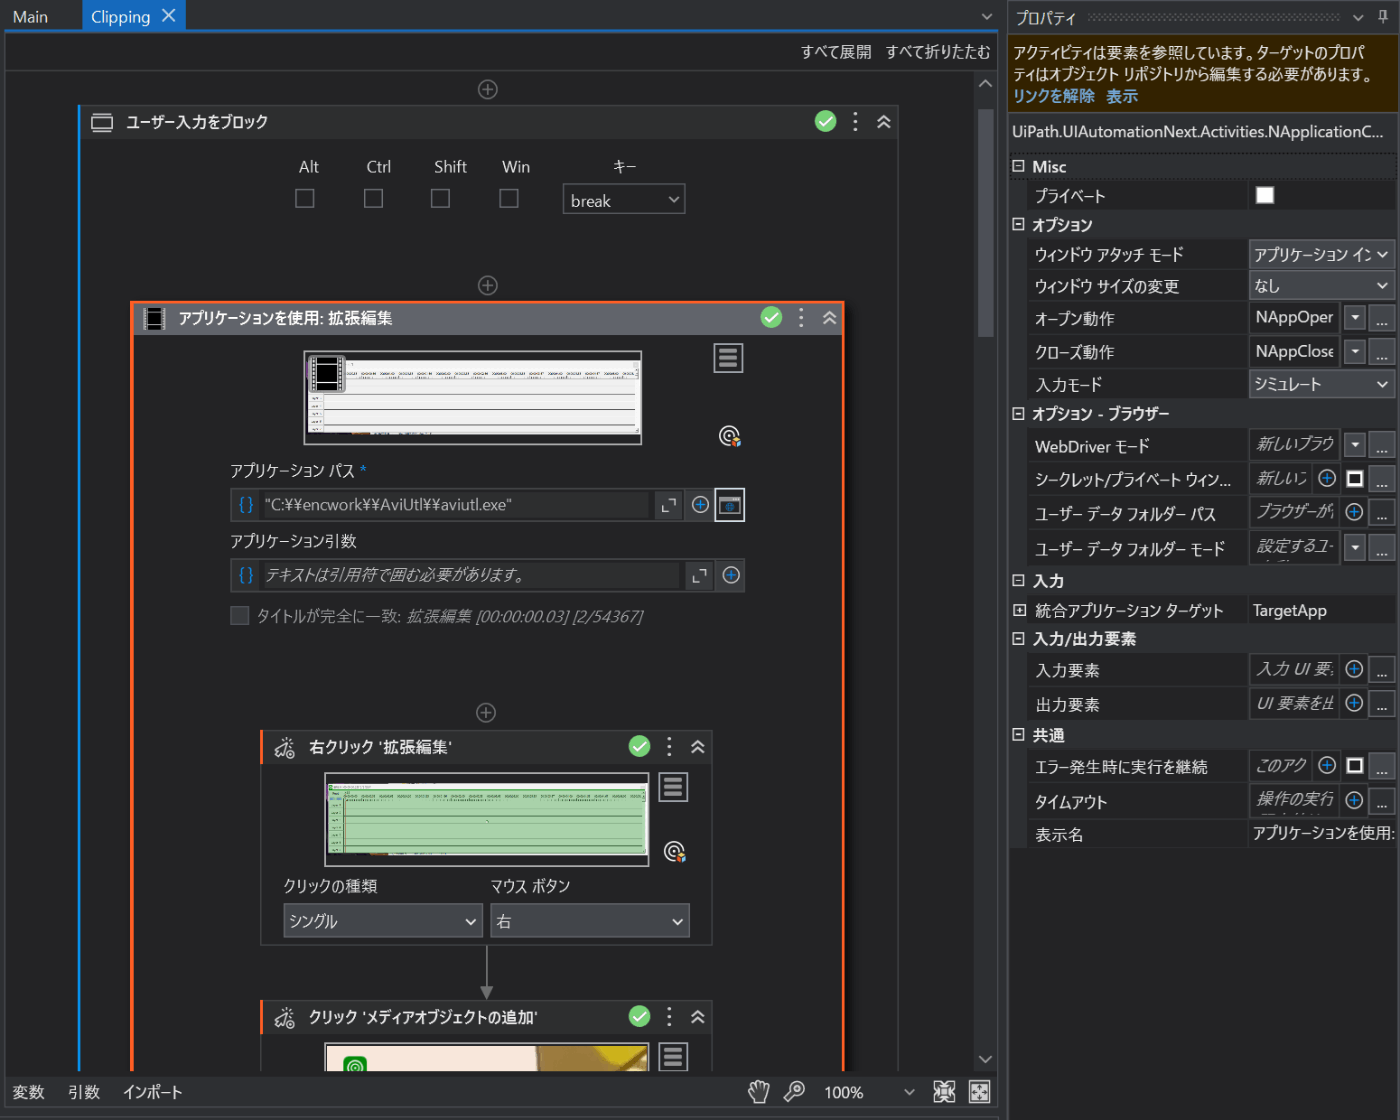Click the 拡張編集 application screenshot thumbnail
Screen dimensions: 1400x1120
473,397
